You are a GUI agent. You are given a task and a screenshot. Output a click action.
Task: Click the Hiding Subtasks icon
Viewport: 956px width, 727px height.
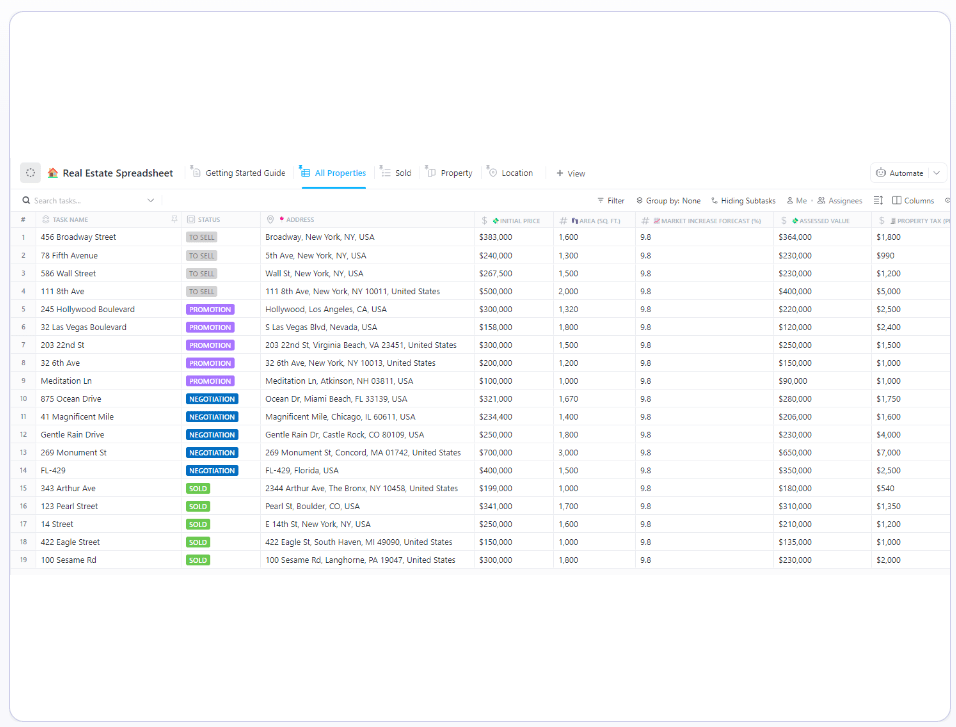pos(715,200)
